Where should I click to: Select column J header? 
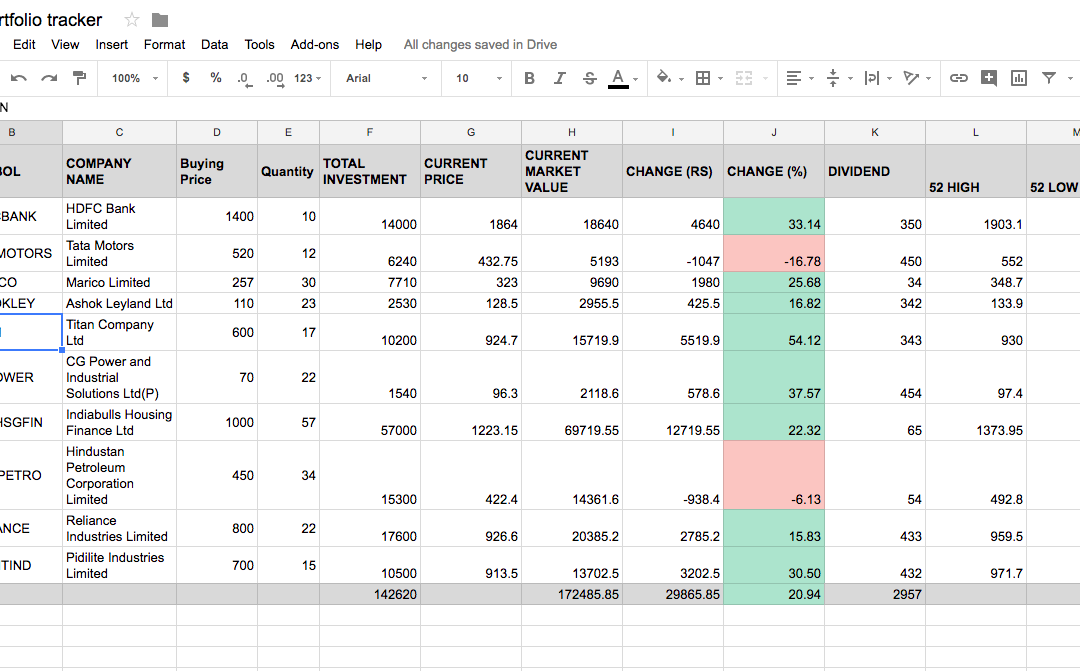tap(773, 132)
